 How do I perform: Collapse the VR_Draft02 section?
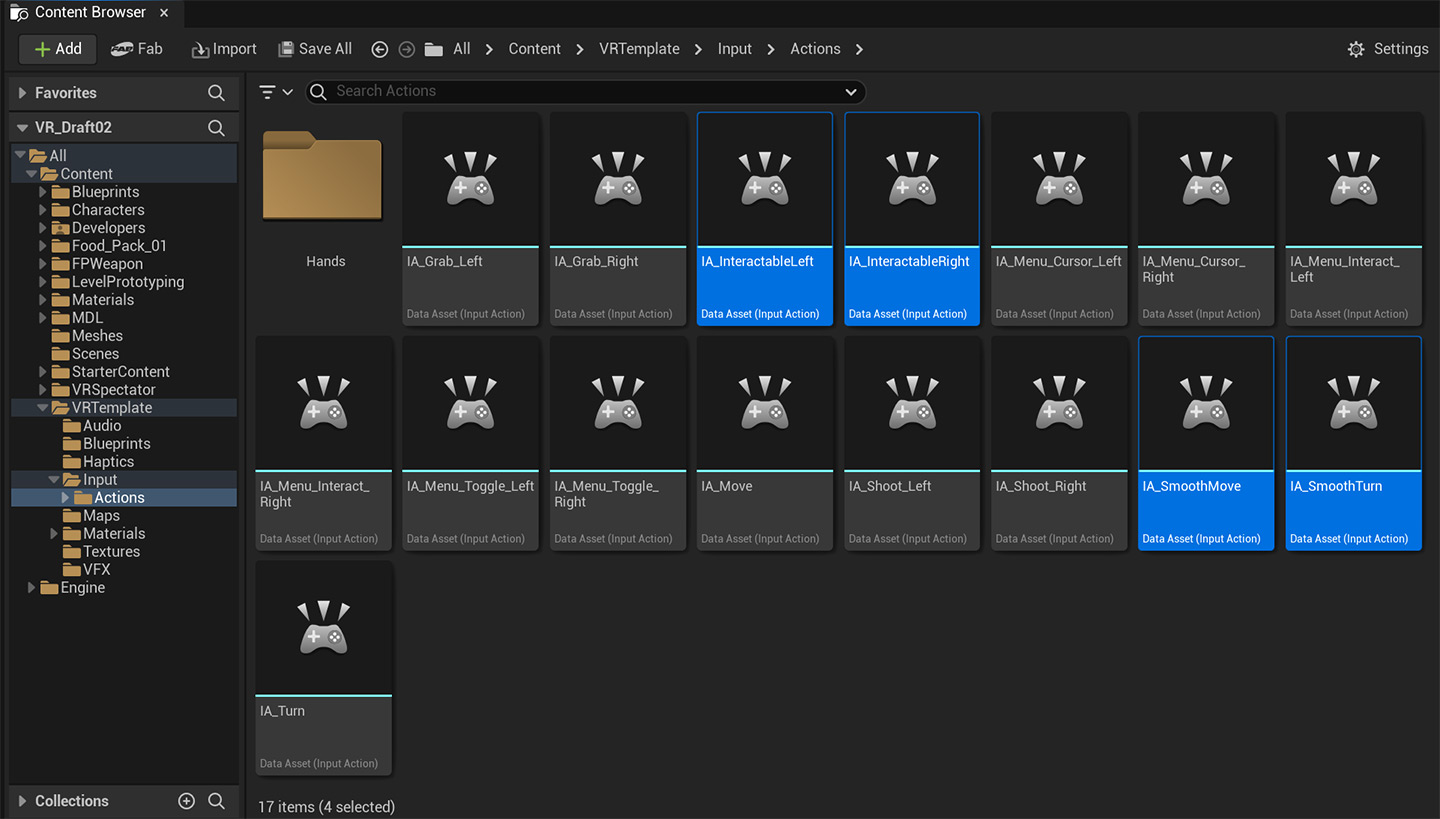(23, 128)
